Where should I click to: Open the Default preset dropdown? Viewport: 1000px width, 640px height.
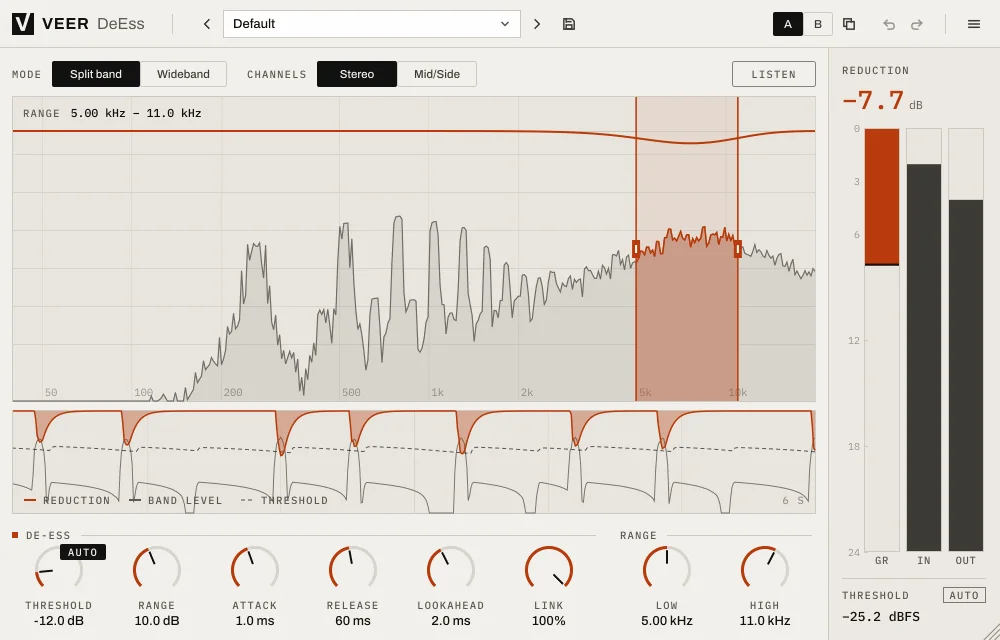point(372,24)
